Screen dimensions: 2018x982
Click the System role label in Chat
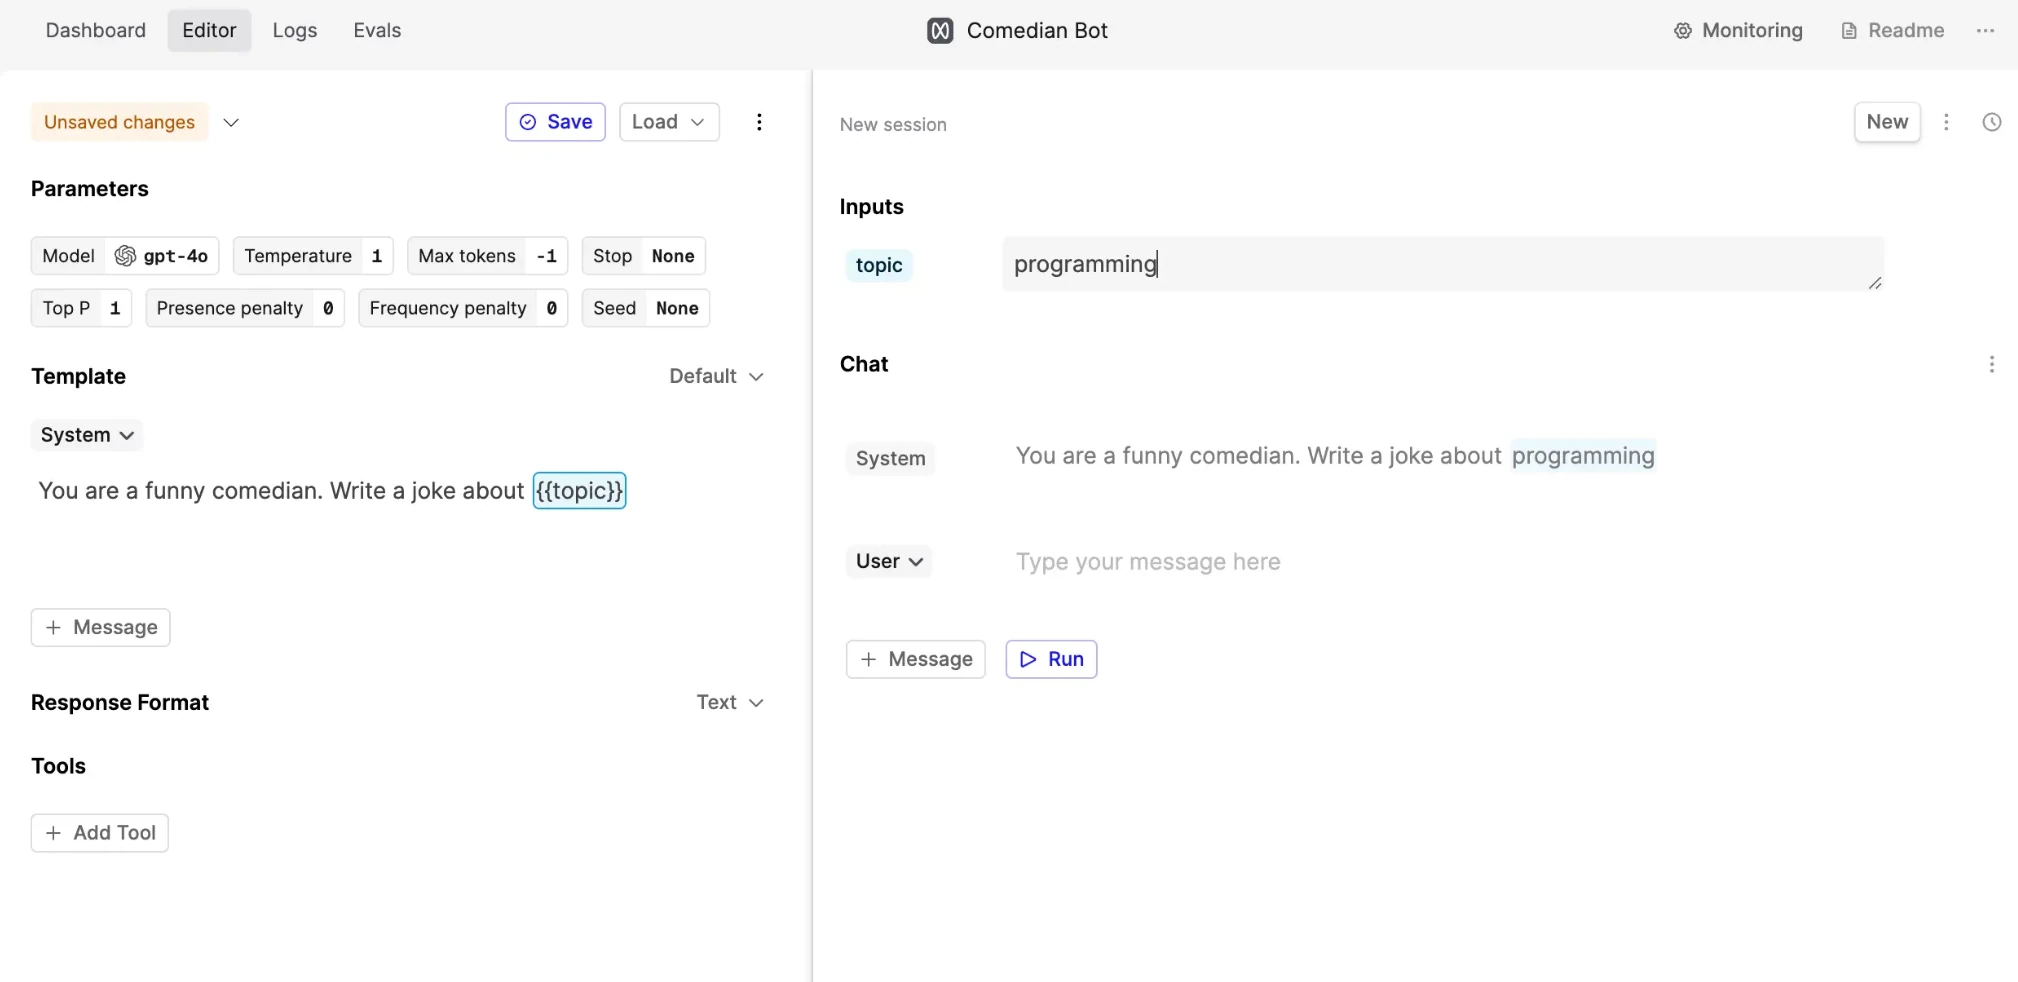[891, 459]
